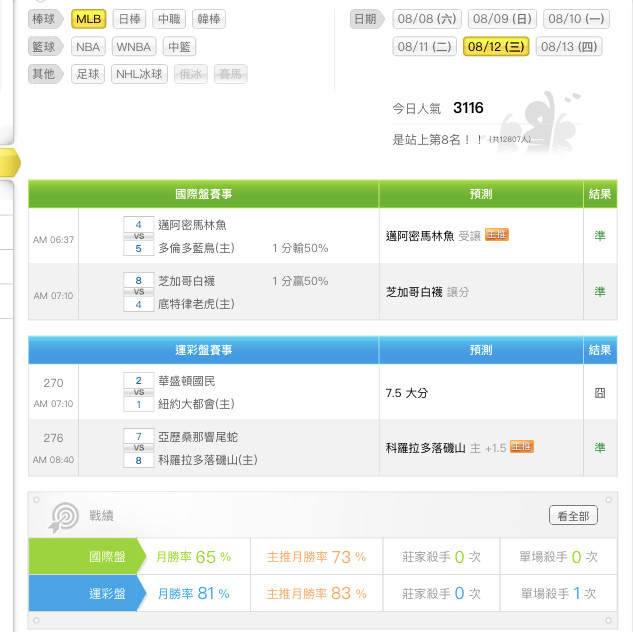Select the 中籃 filter
This screenshot has height=632, width=633.
tap(179, 47)
